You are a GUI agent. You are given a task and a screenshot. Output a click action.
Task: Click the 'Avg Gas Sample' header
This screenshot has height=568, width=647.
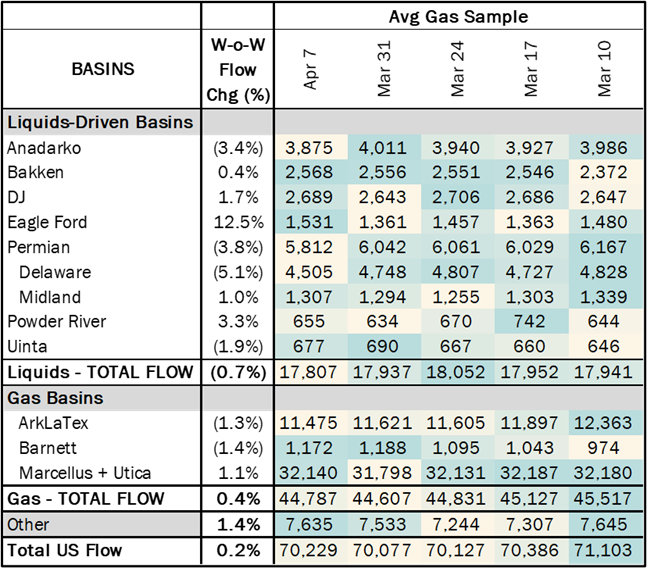point(458,17)
